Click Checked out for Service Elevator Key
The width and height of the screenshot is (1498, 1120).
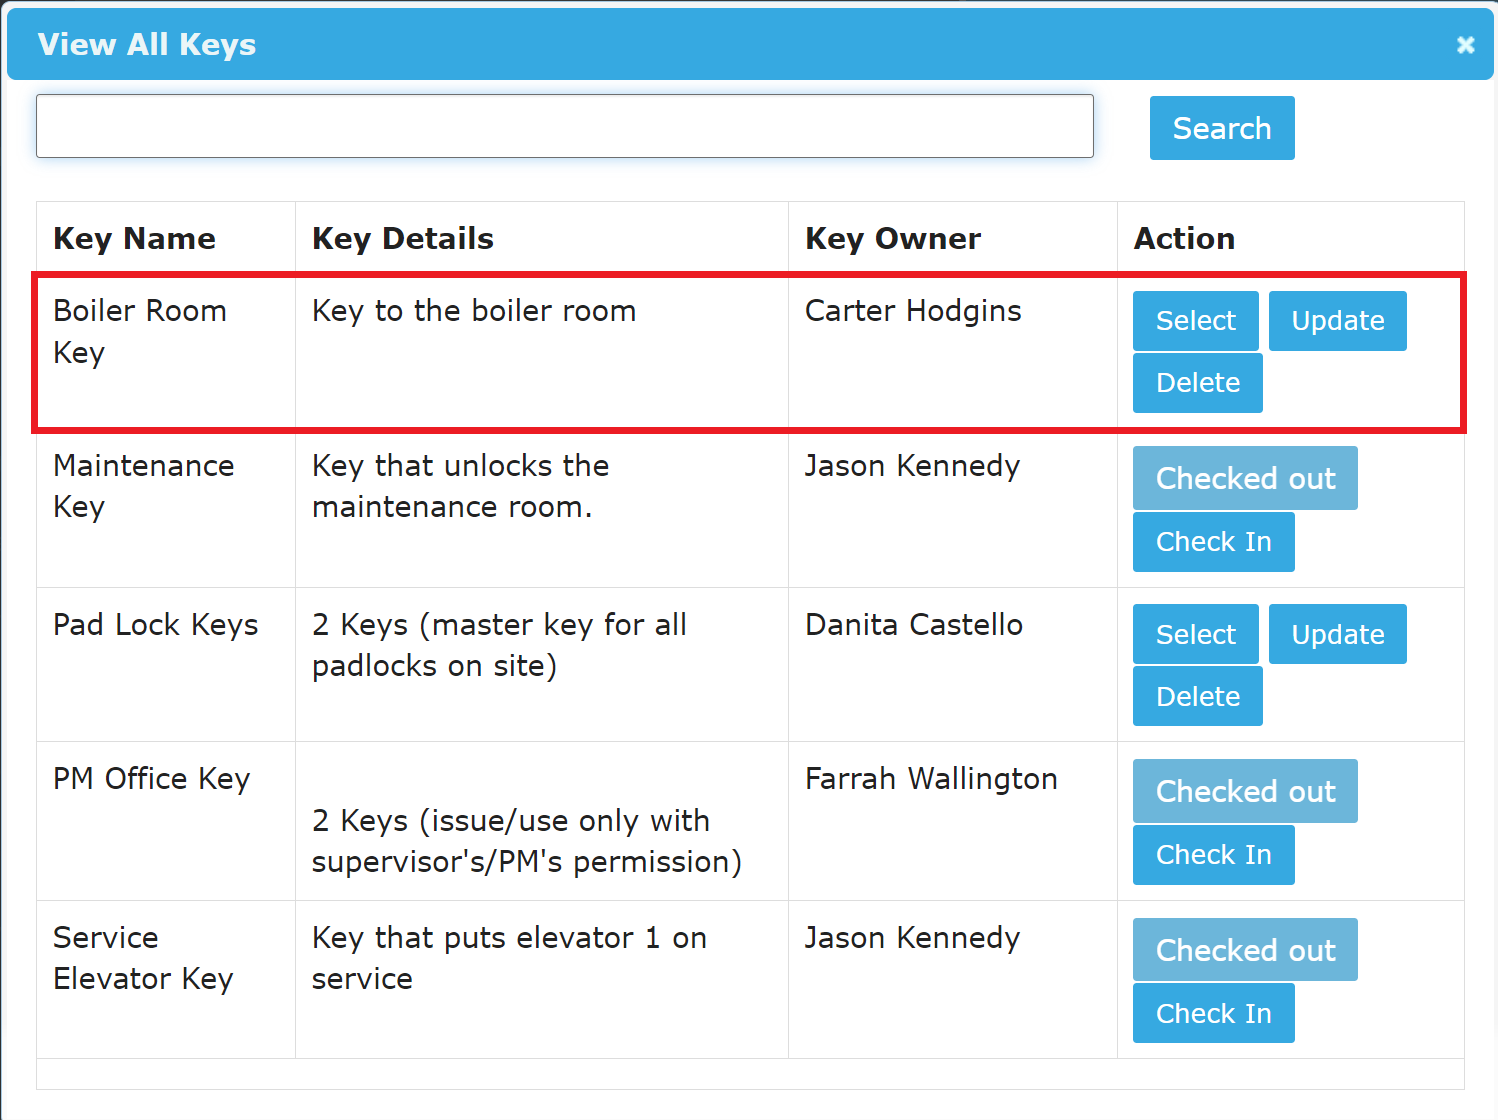point(1245,950)
